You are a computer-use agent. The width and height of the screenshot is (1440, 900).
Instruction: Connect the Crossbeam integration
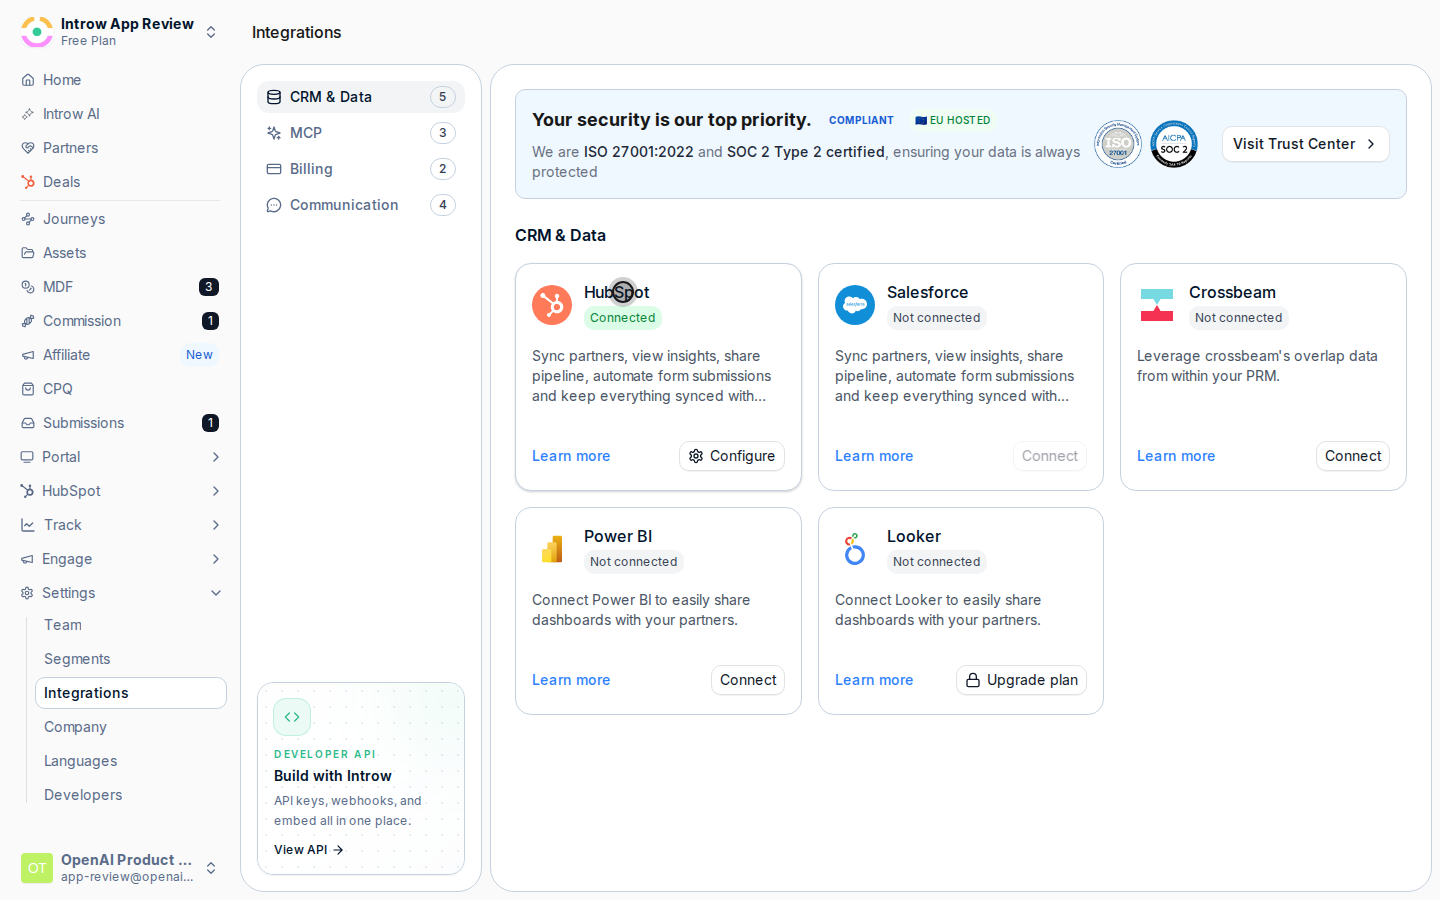click(x=1353, y=456)
